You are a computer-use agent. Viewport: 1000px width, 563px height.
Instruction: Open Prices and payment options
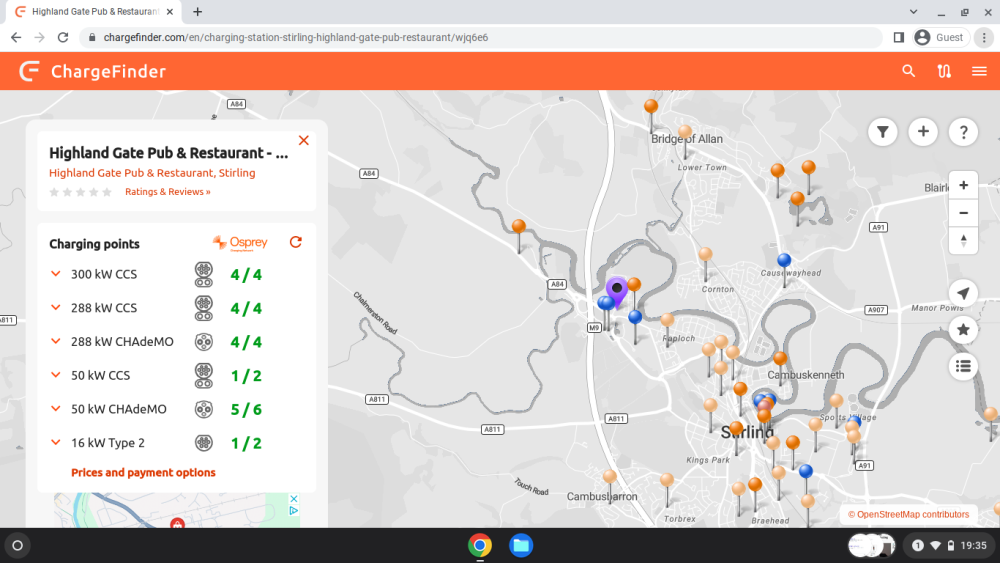(x=143, y=472)
